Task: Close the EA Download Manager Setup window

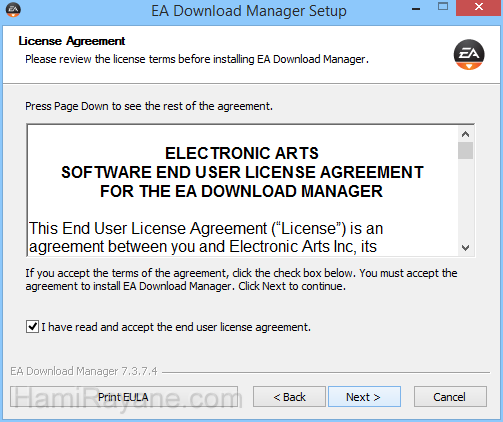Action: [479, 7]
